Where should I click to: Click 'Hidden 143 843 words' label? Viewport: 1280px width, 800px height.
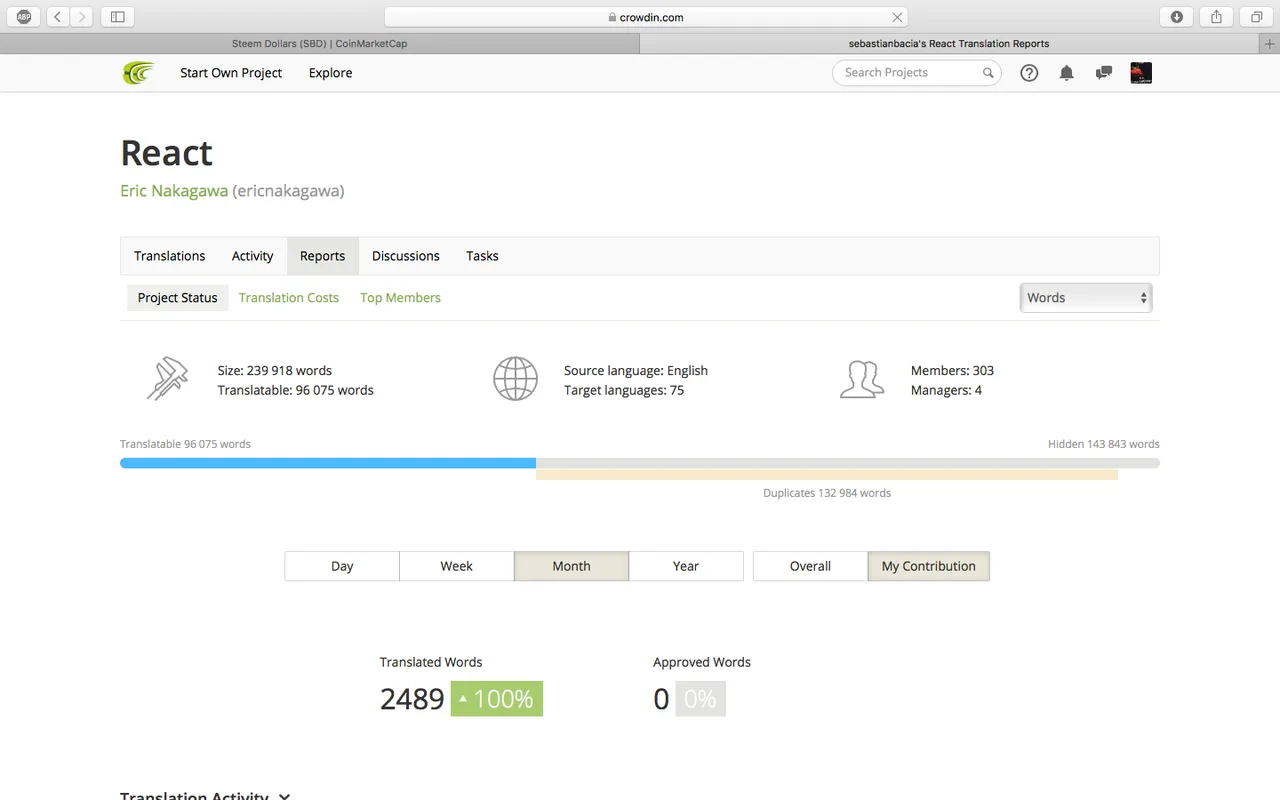click(1104, 444)
